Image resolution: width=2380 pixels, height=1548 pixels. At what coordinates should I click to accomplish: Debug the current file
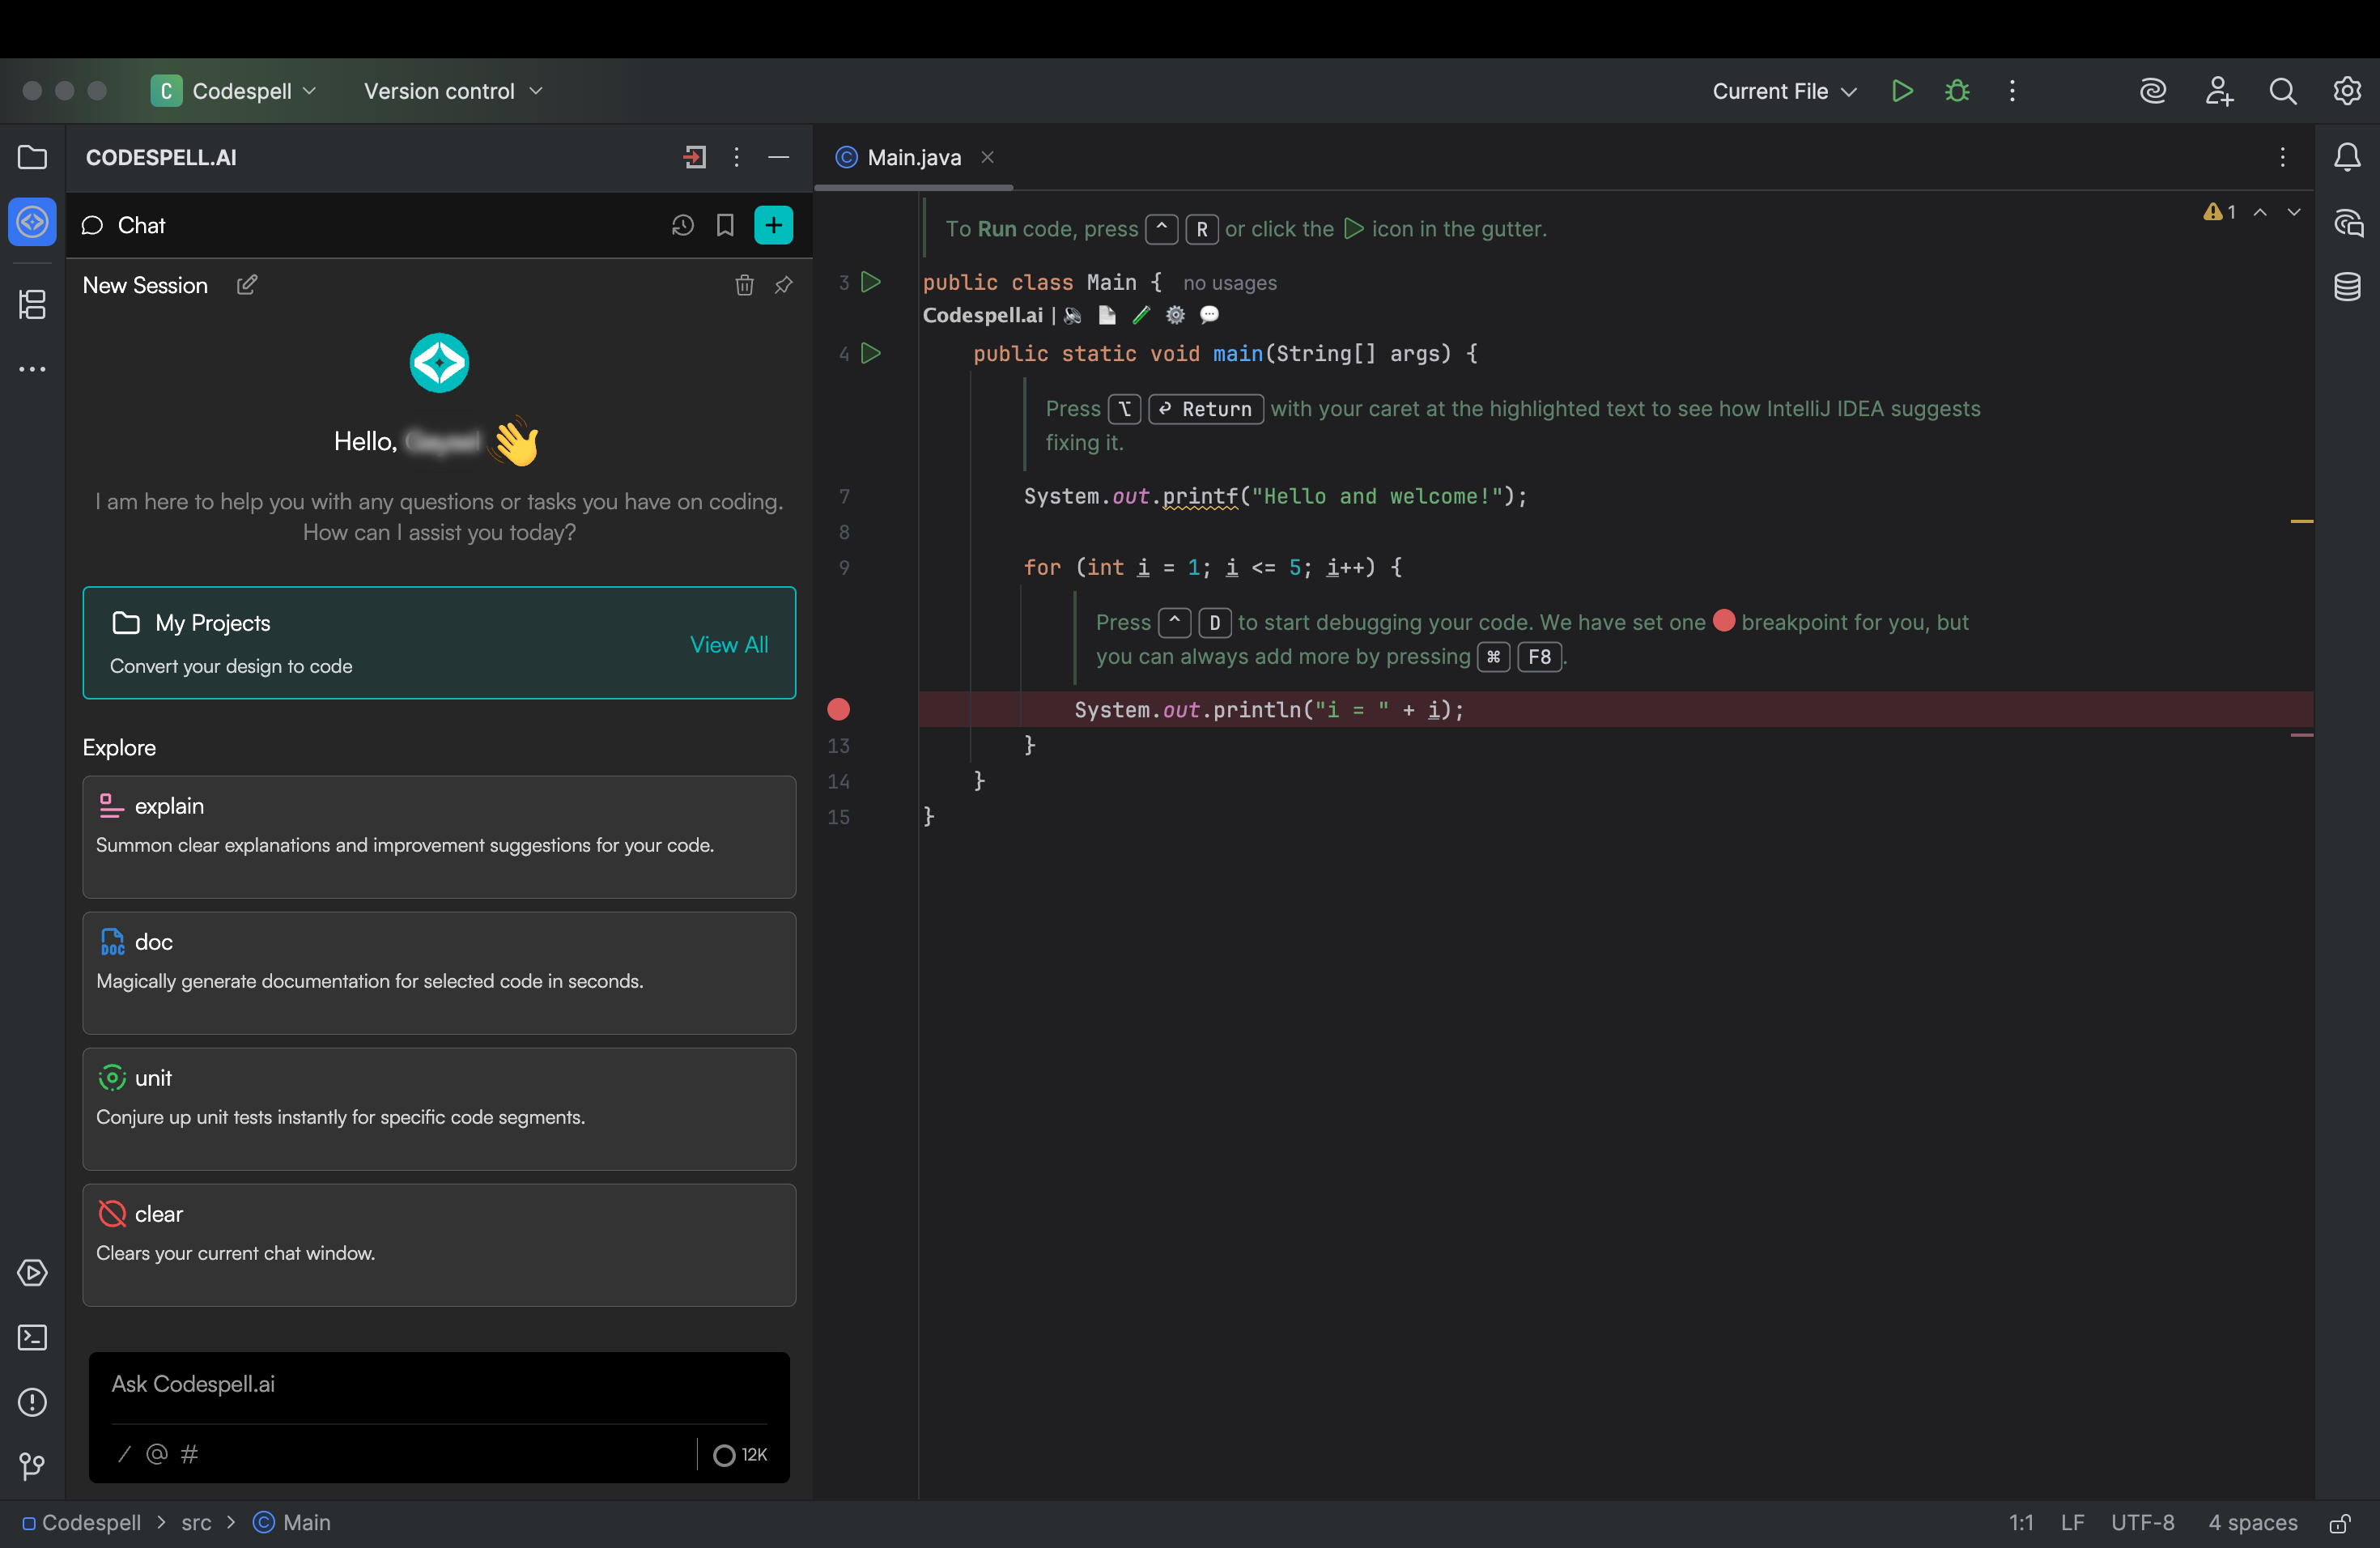tap(1957, 91)
